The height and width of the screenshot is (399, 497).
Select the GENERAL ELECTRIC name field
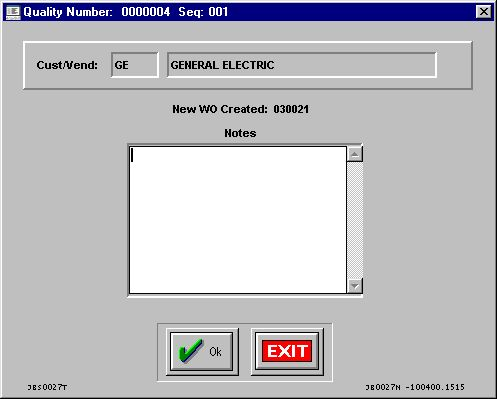pyautogui.click(x=302, y=65)
